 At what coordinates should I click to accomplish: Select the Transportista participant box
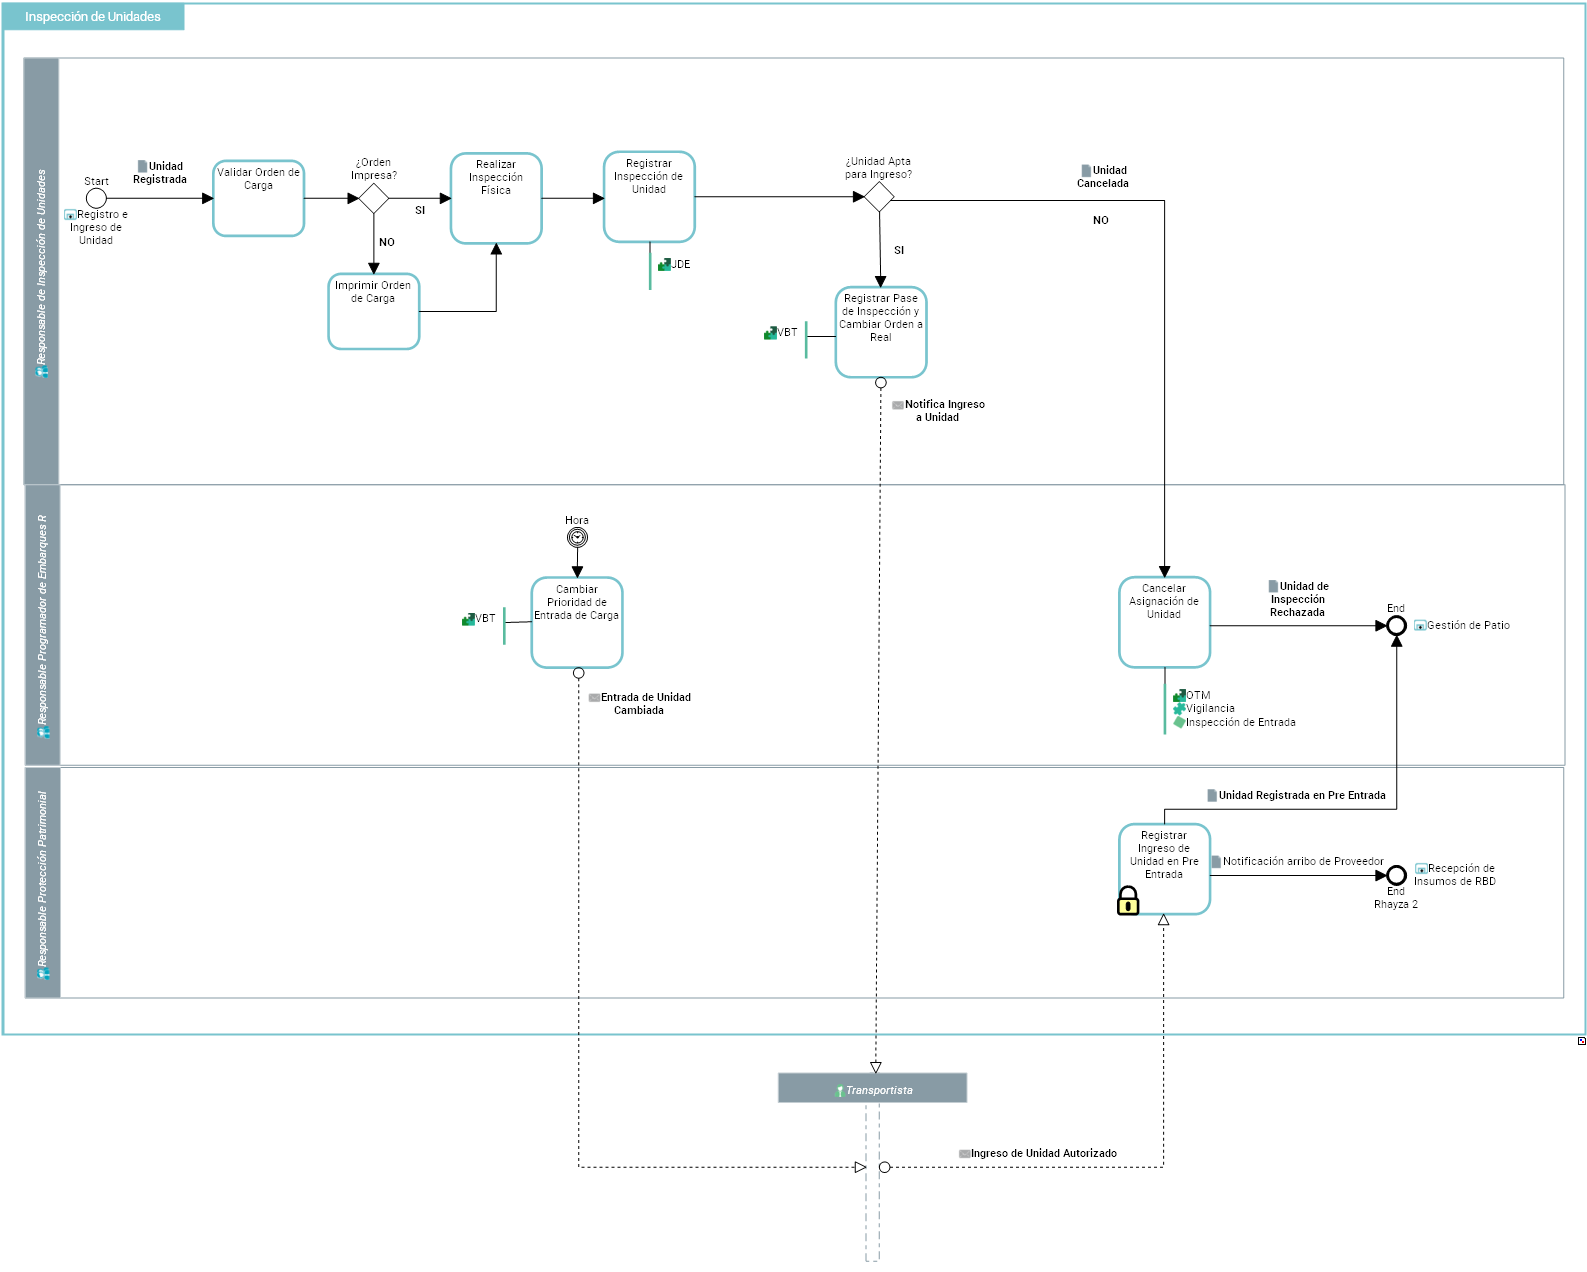click(872, 1088)
